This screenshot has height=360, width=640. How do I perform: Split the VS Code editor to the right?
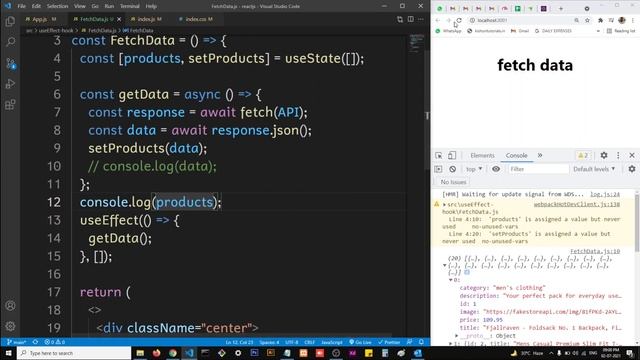pyautogui.click(x=411, y=19)
